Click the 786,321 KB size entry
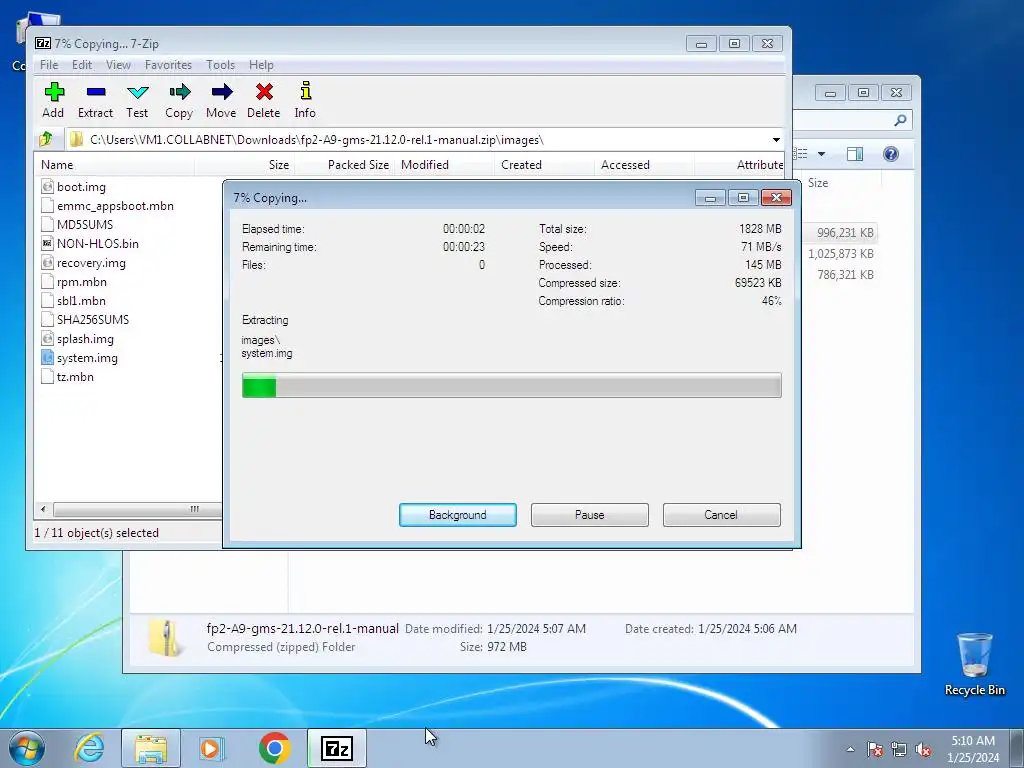The width and height of the screenshot is (1024, 768). pyautogui.click(x=845, y=274)
